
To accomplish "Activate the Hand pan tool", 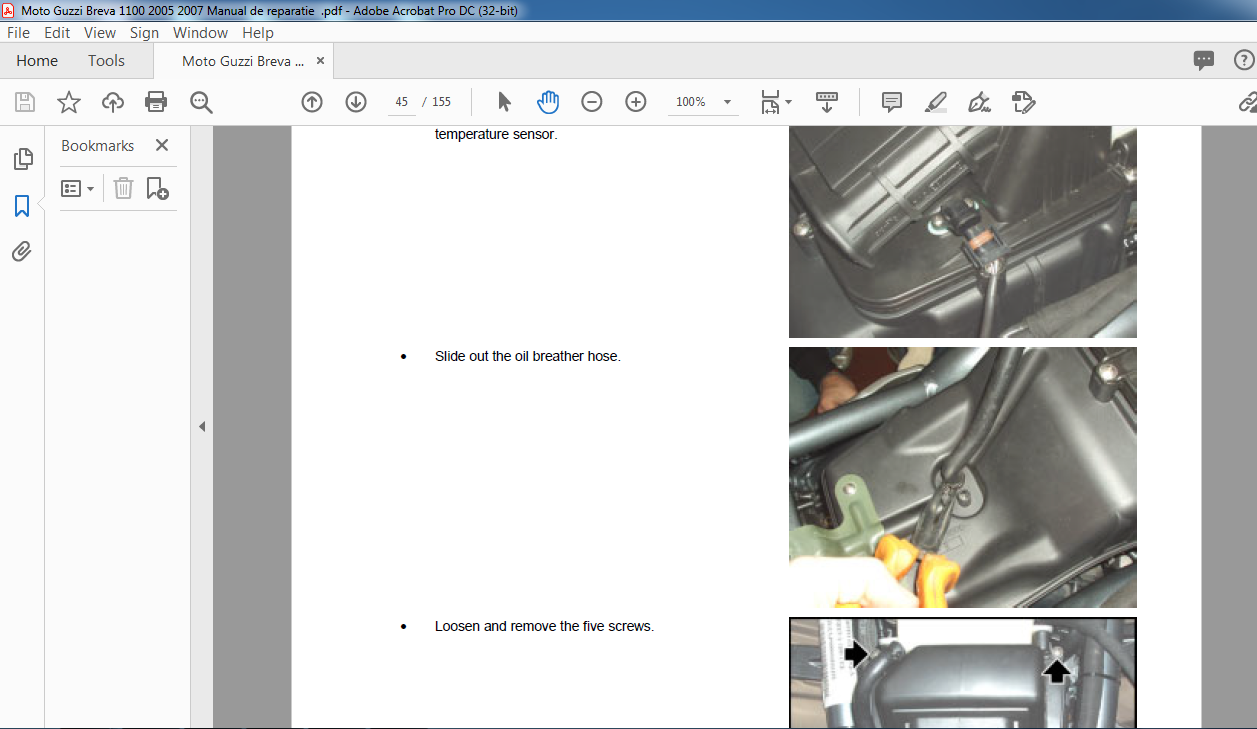I will 548,102.
